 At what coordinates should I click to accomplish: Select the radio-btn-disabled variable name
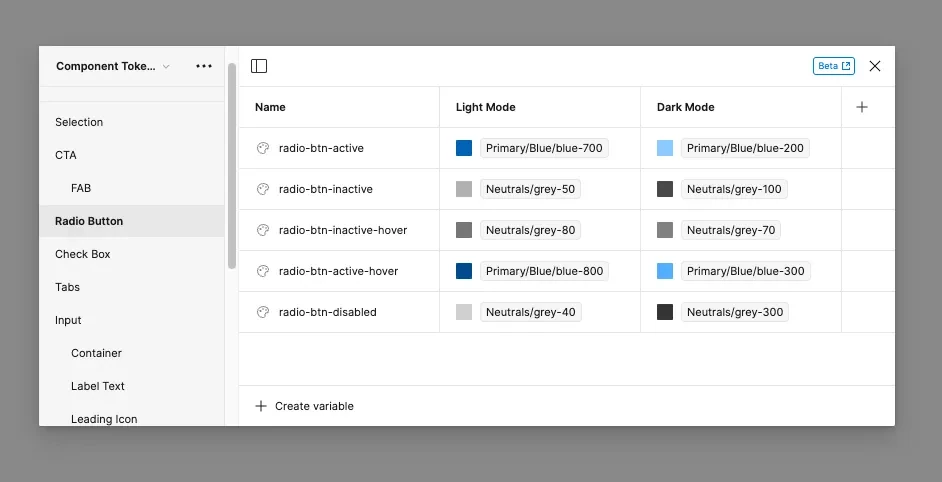(327, 312)
